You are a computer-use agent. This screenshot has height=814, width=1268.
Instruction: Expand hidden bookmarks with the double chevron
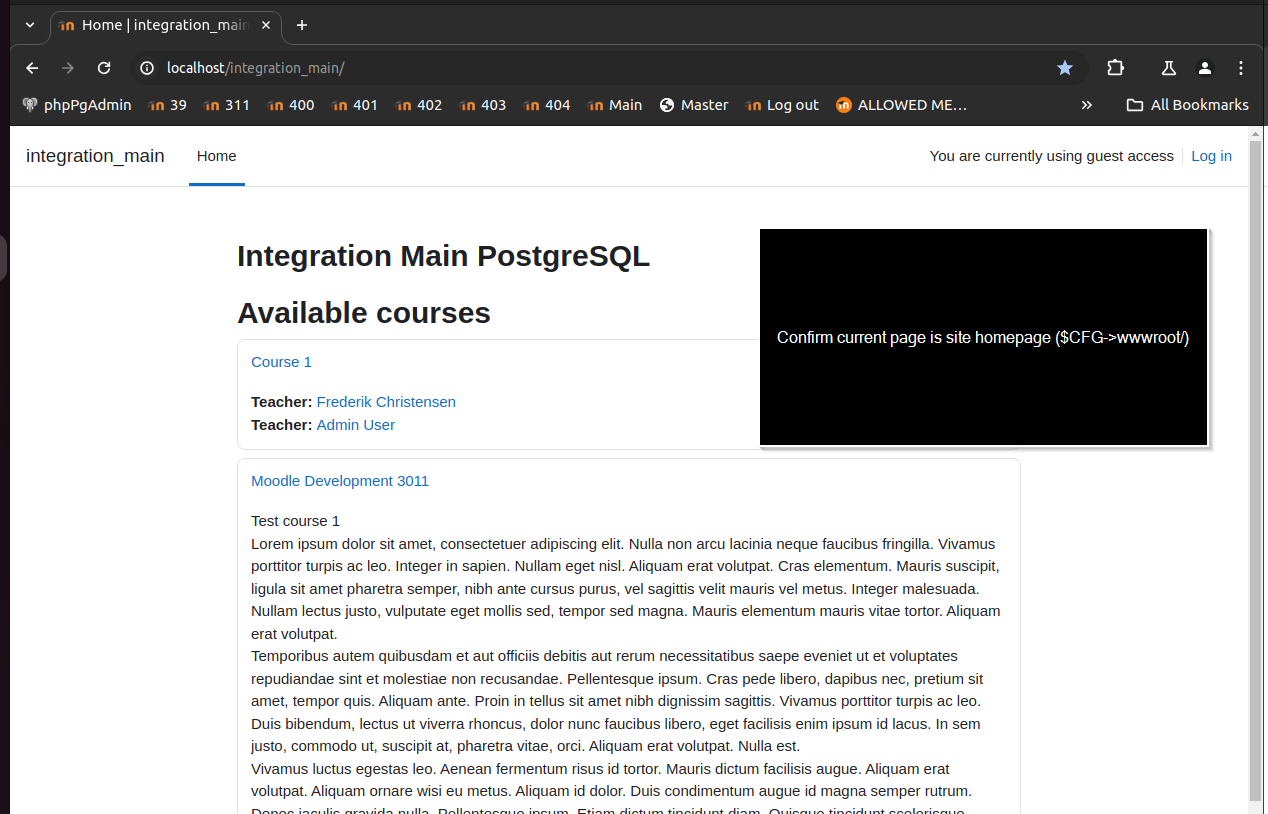pos(1087,104)
